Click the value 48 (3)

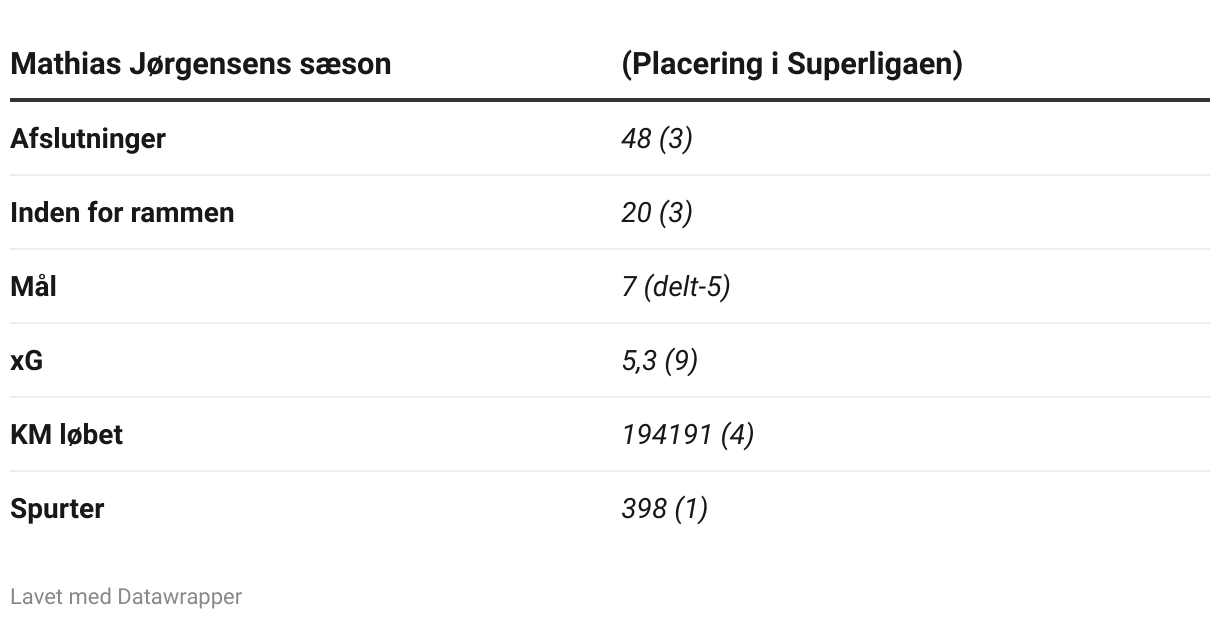click(657, 139)
